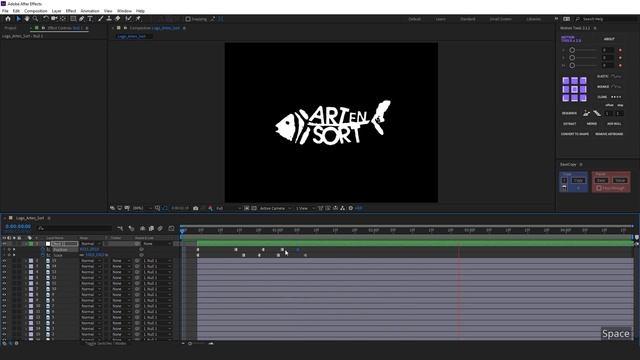
Task: Expand the twirl arrow of layer index 4
Action: point(26,272)
